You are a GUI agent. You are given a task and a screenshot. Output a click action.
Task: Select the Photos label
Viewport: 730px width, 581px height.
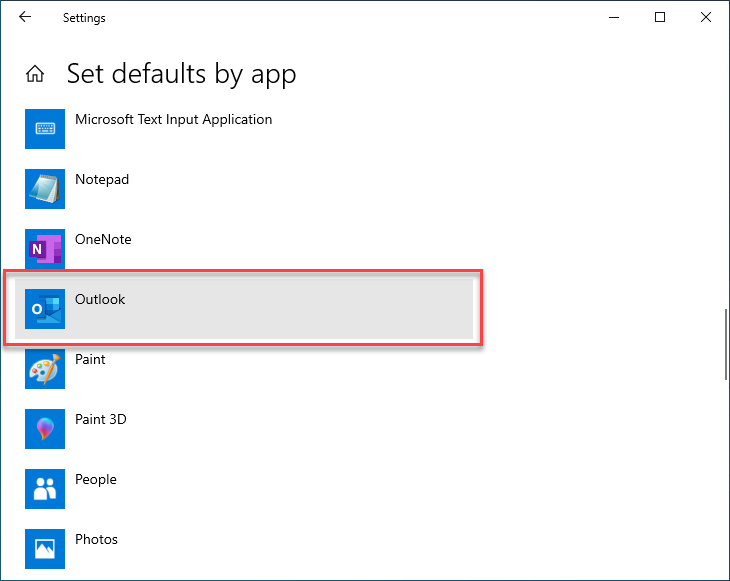point(96,540)
